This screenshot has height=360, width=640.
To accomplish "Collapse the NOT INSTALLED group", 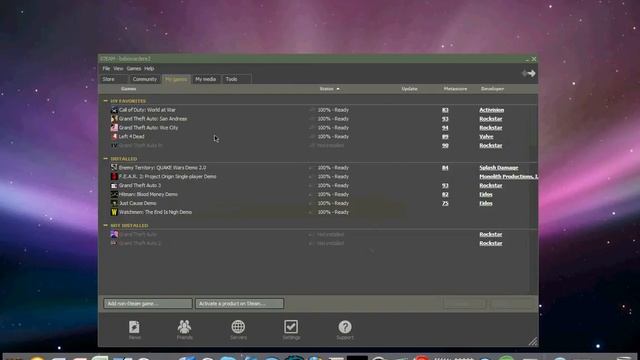I will (x=106, y=225).
